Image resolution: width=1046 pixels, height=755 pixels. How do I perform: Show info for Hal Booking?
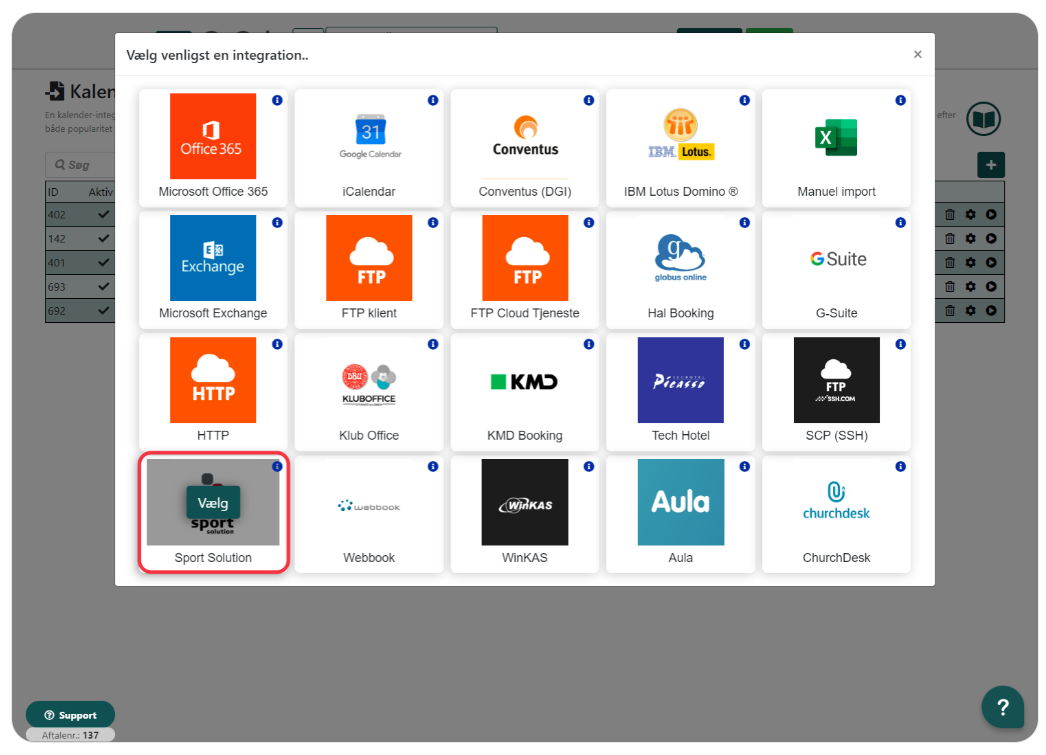(744, 222)
